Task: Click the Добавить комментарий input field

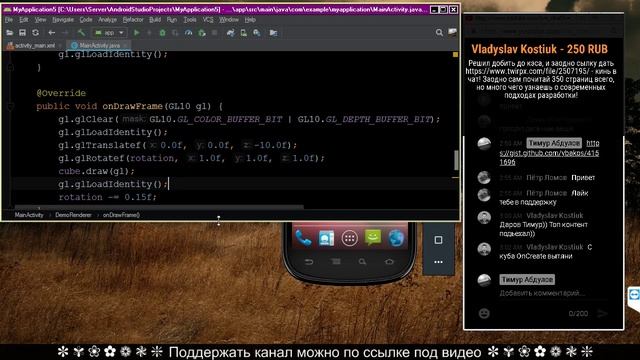Action: [x=543, y=293]
